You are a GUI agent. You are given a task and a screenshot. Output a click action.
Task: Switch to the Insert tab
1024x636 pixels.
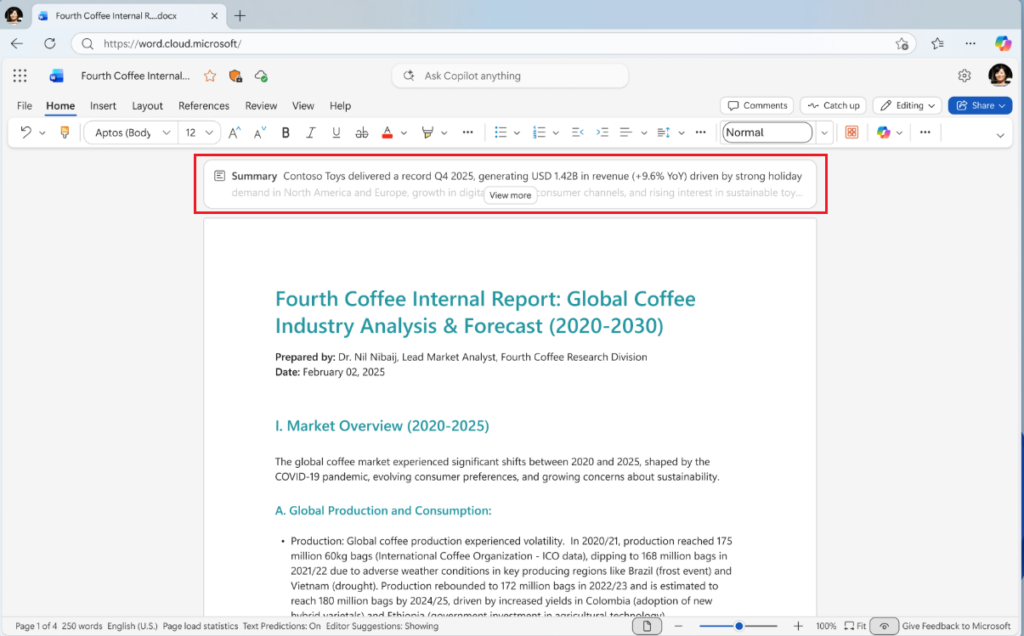103,106
